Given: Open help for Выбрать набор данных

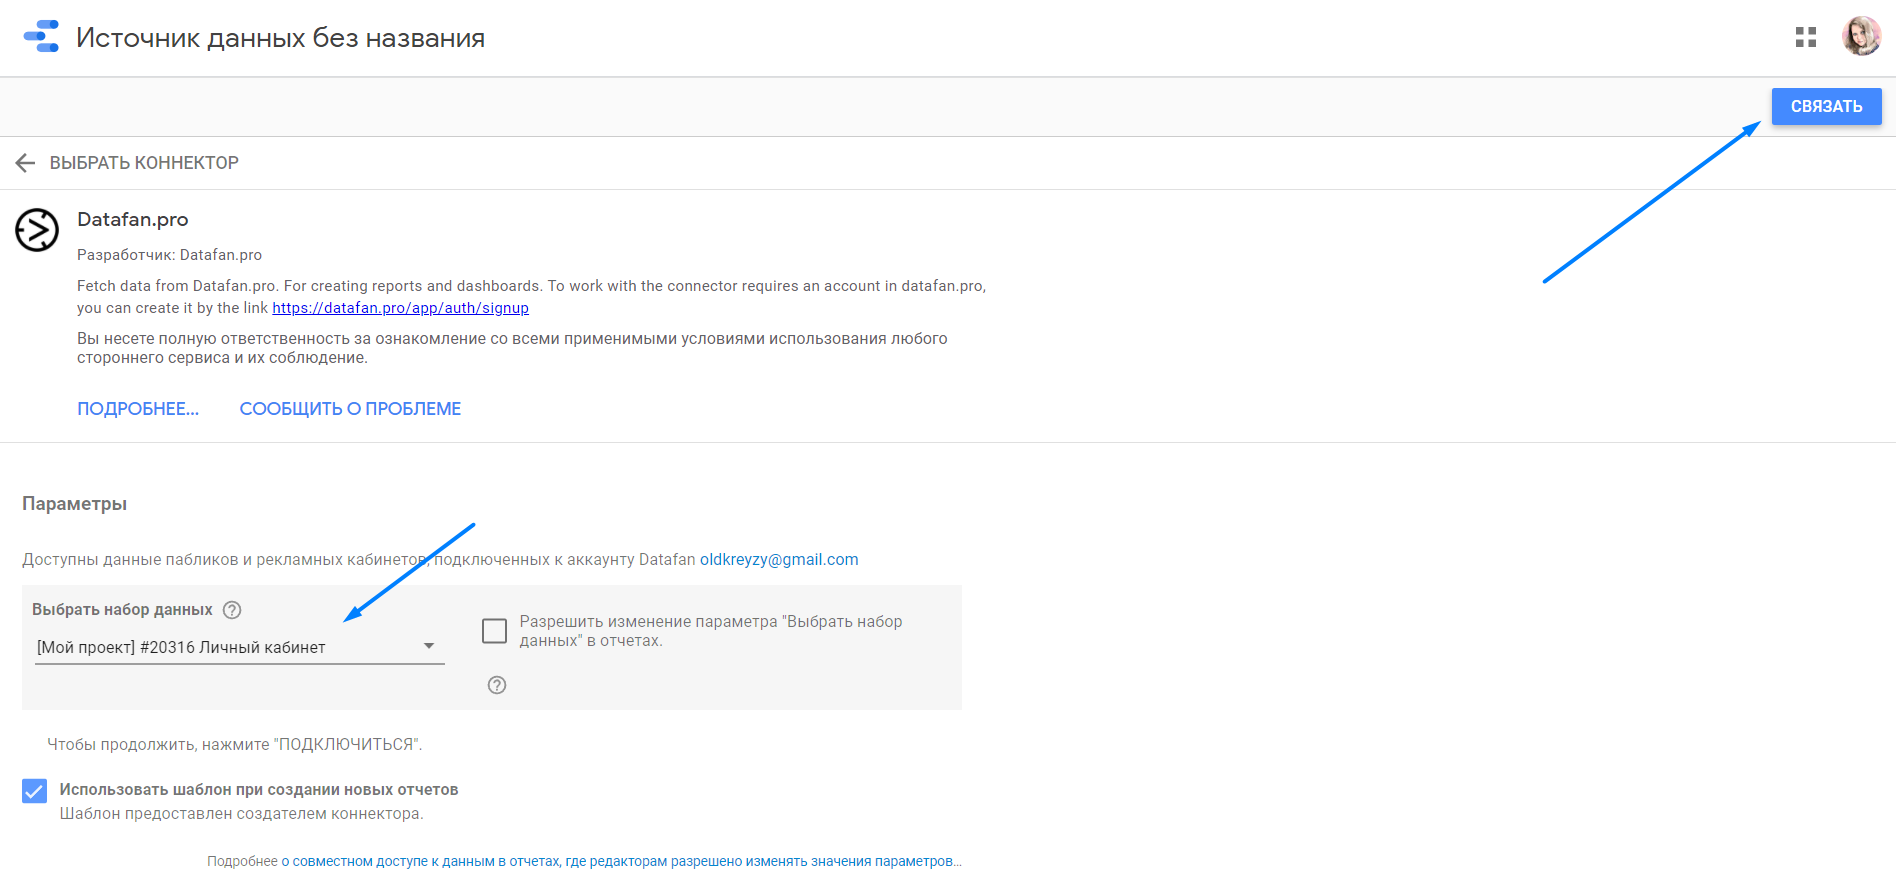Looking at the screenshot, I should (x=232, y=610).
